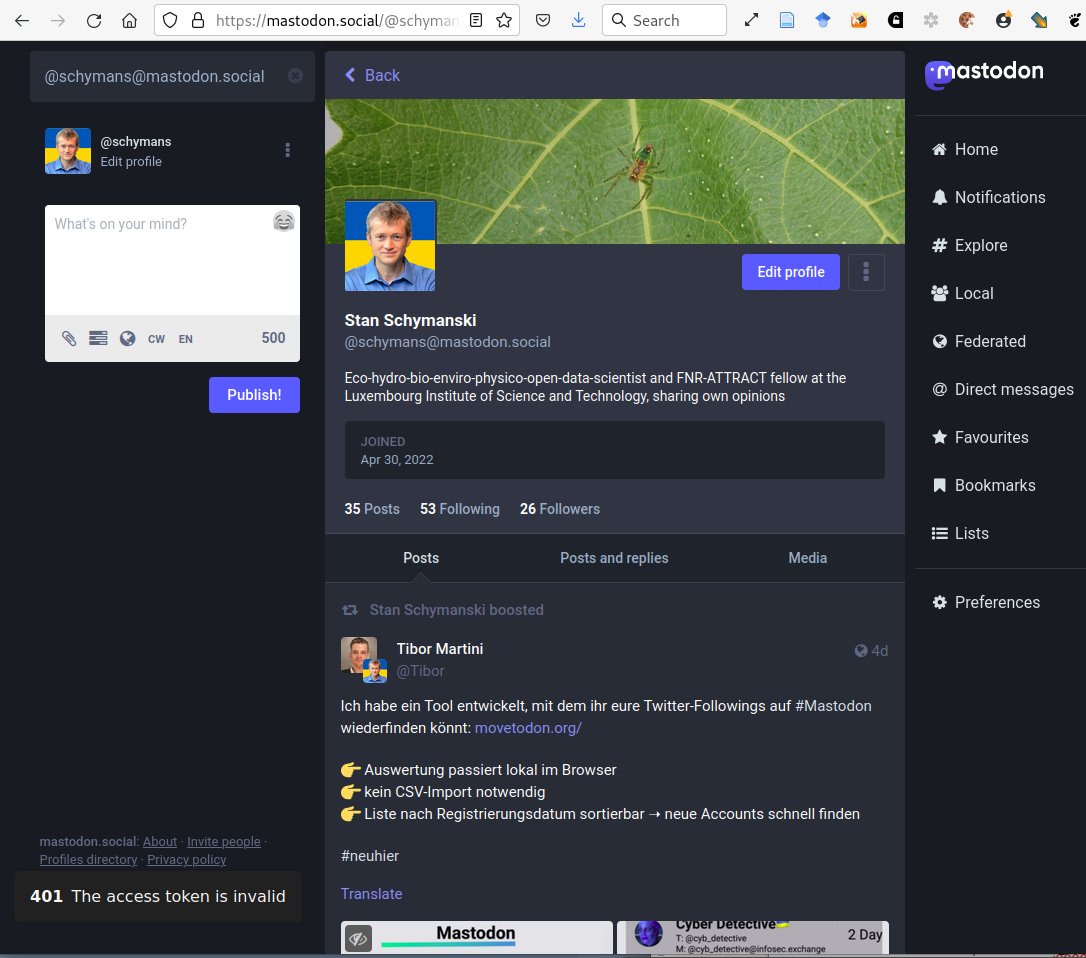Change post language EN selector
Viewport: 1086px width, 958px height.
pyautogui.click(x=186, y=339)
